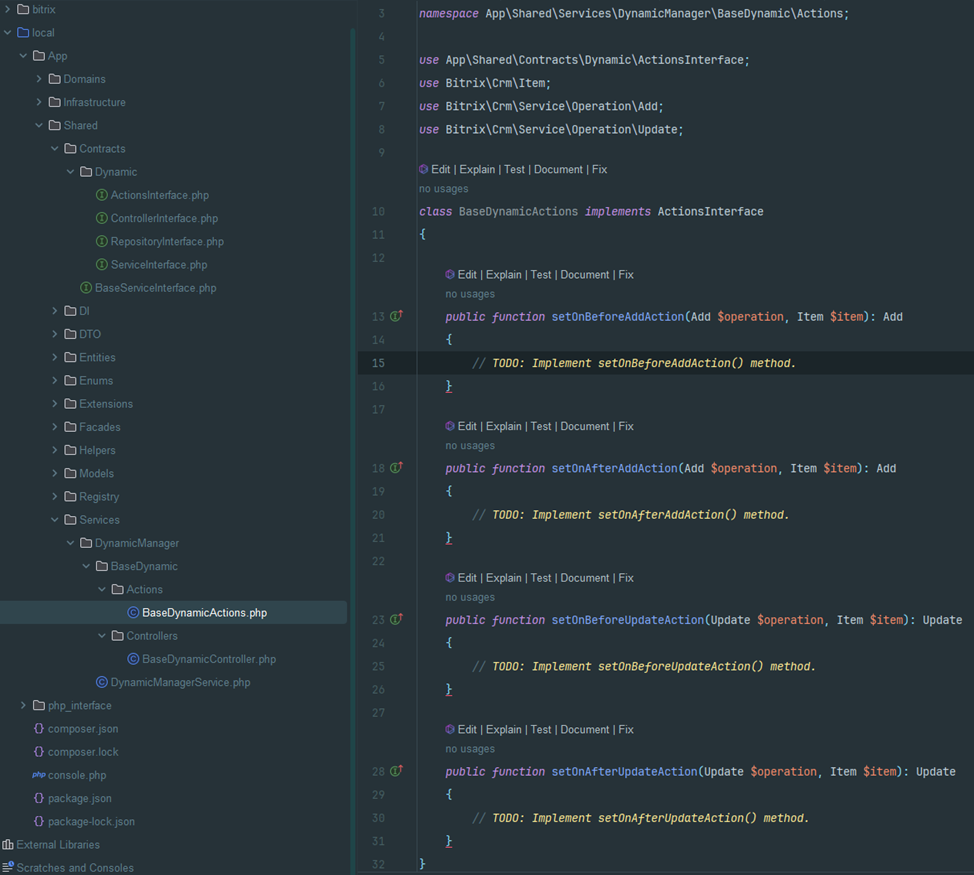The width and height of the screenshot is (974, 875).
Task: Select BaseDynamicController.php file
Action: point(209,659)
